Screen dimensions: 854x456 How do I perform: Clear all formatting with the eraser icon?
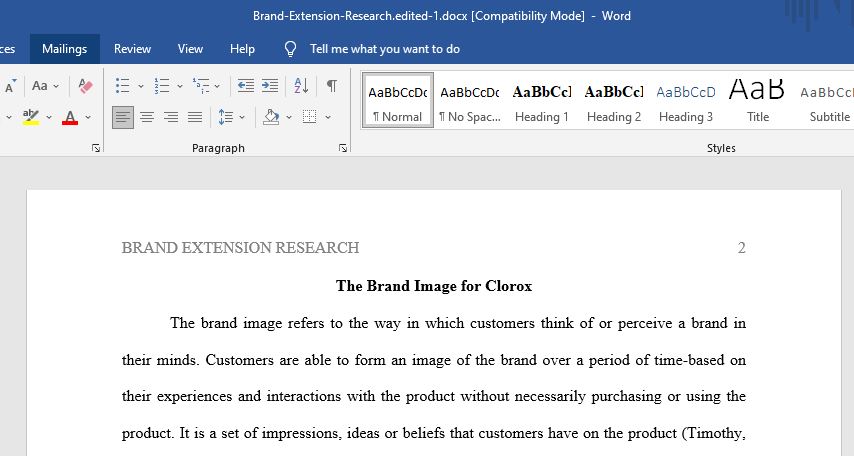[85, 86]
